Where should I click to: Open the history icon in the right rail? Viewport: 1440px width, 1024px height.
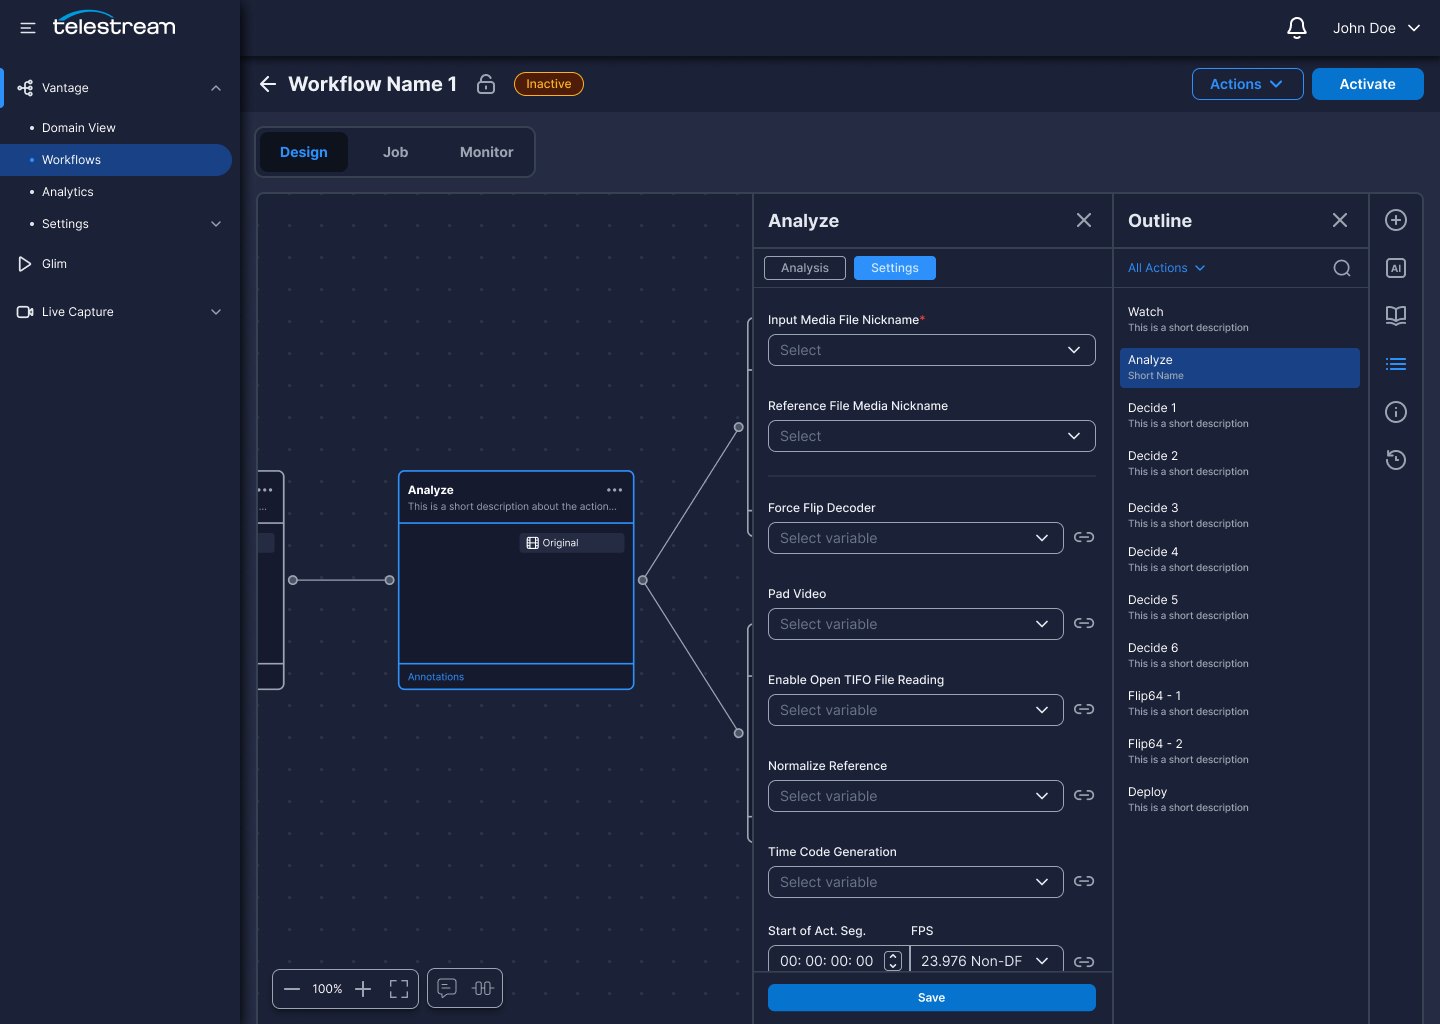click(1396, 460)
